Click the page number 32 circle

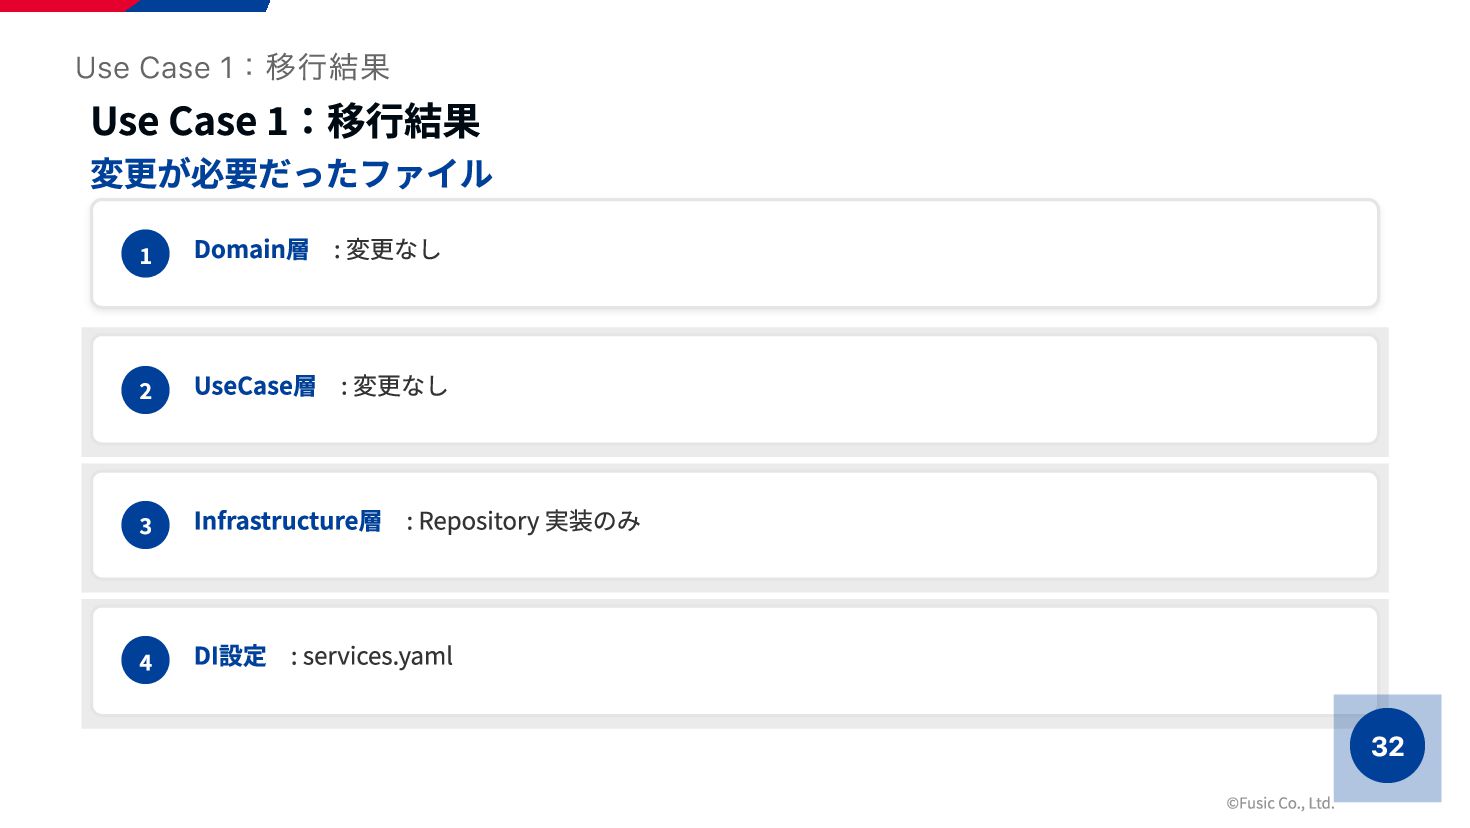coord(1387,746)
